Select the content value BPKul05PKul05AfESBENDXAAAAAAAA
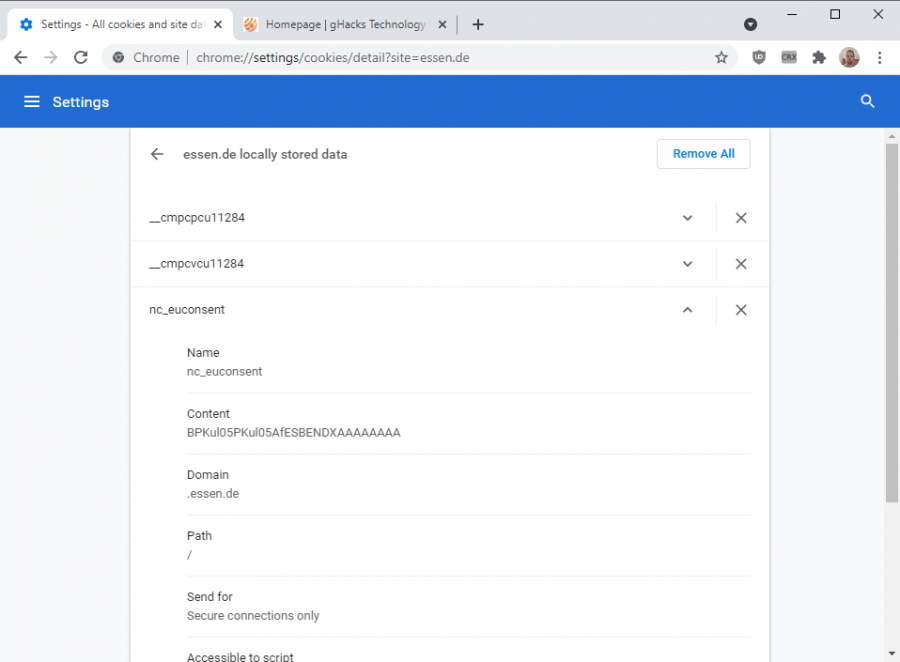Image resolution: width=900 pixels, height=662 pixels. [x=293, y=432]
